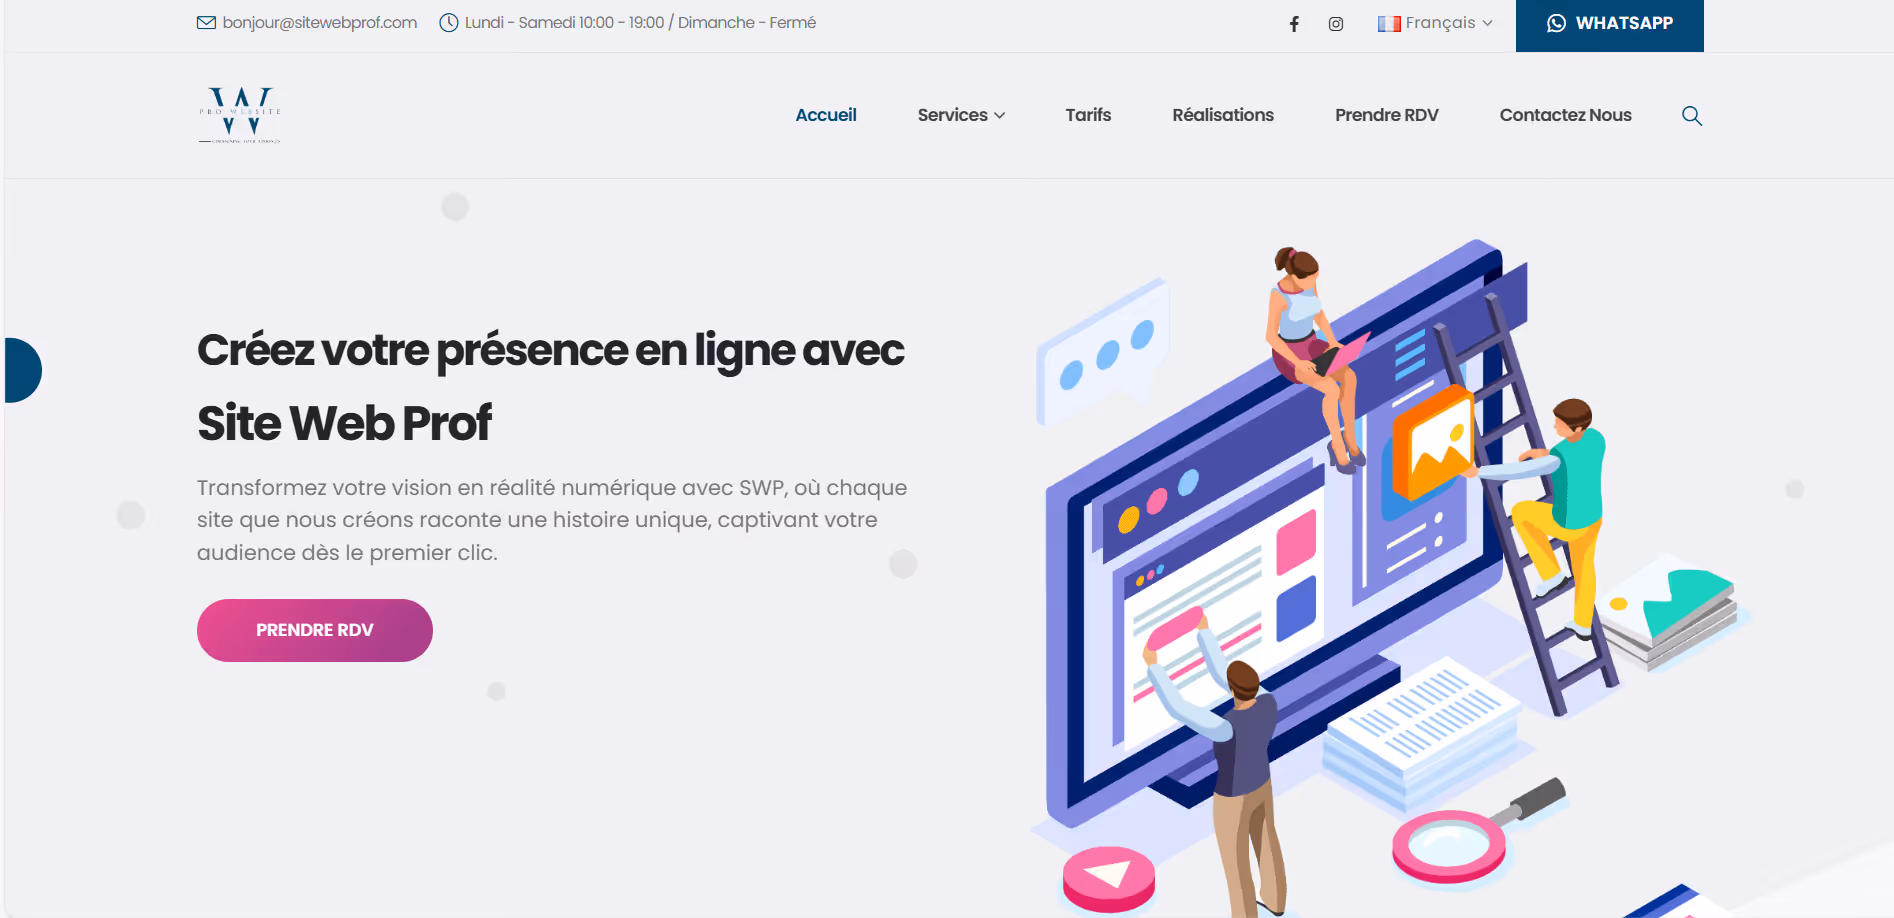Click the envelope email icon
The image size is (1894, 918).
click(x=206, y=23)
